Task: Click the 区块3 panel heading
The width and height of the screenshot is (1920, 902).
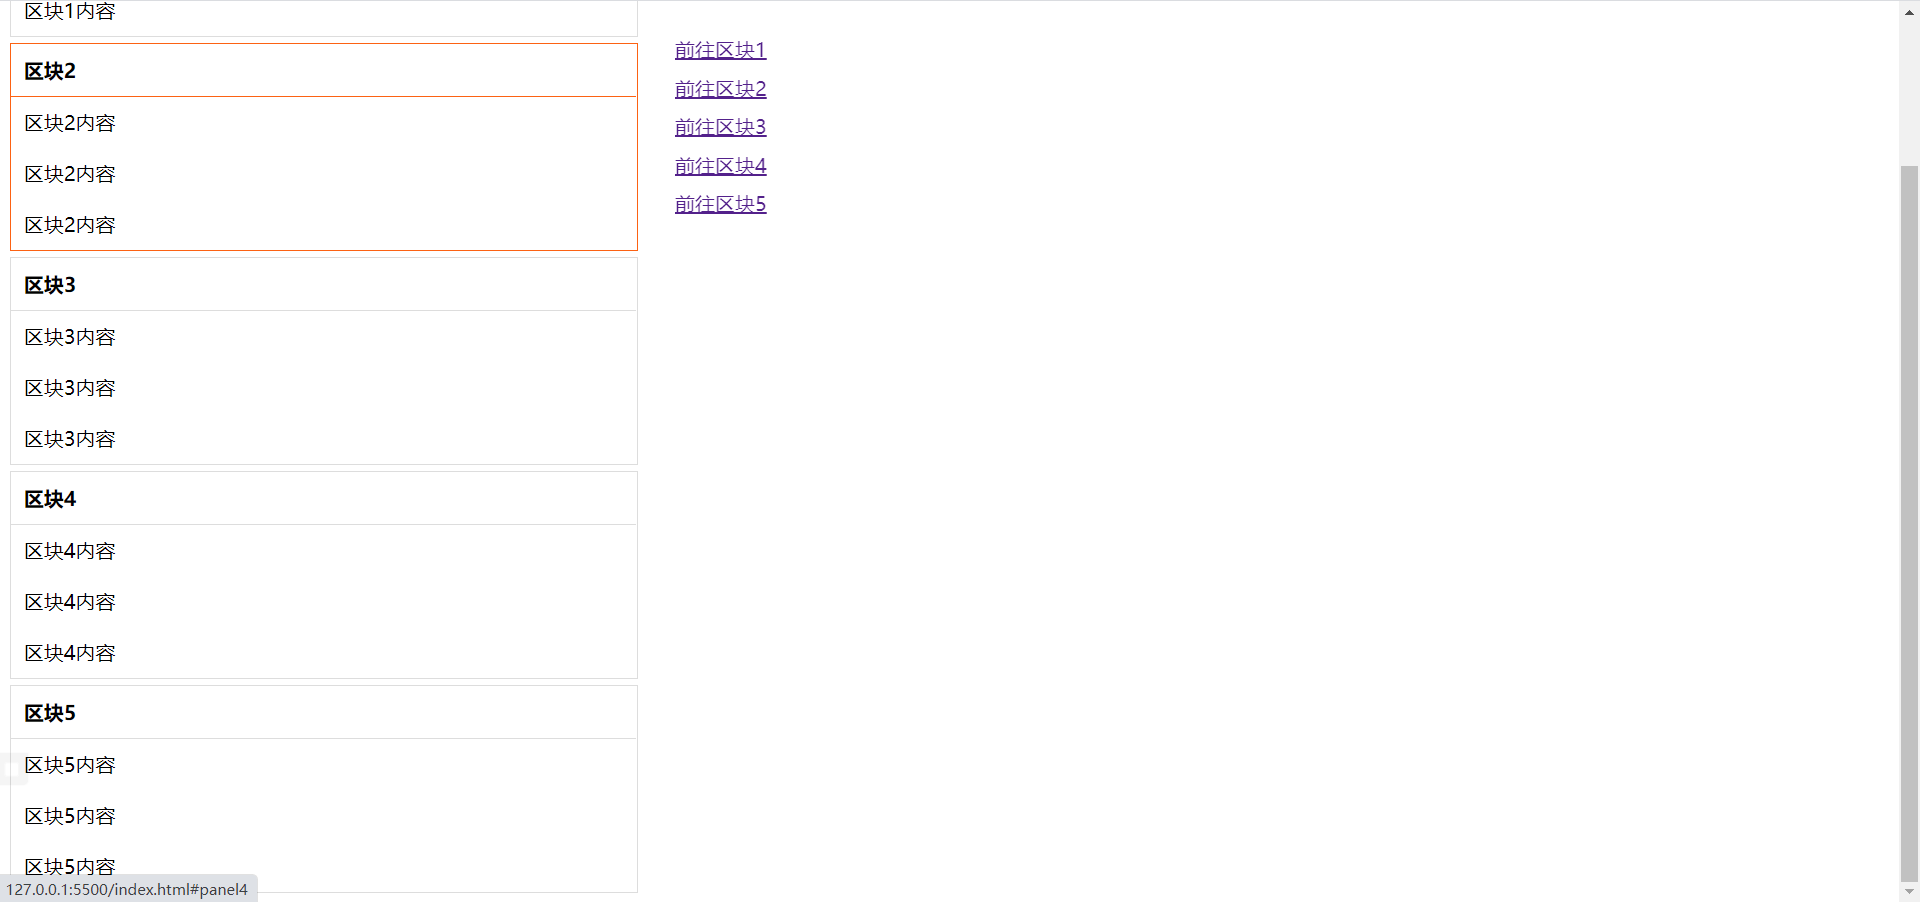Action: point(50,285)
